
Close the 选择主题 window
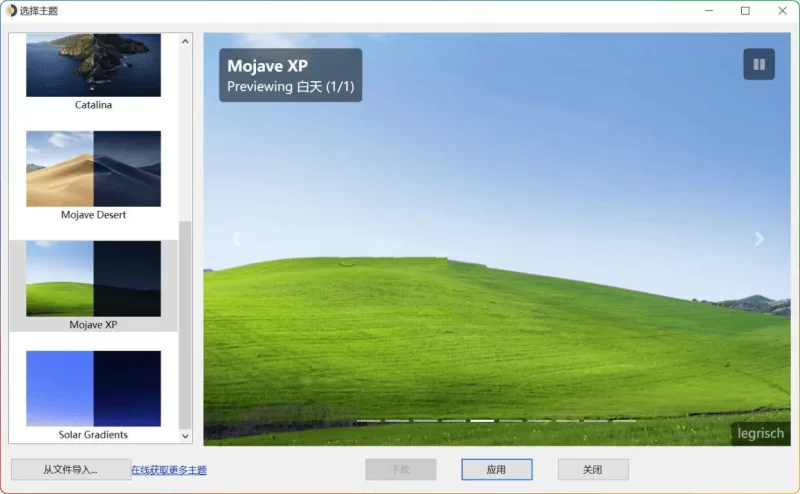click(x=782, y=11)
